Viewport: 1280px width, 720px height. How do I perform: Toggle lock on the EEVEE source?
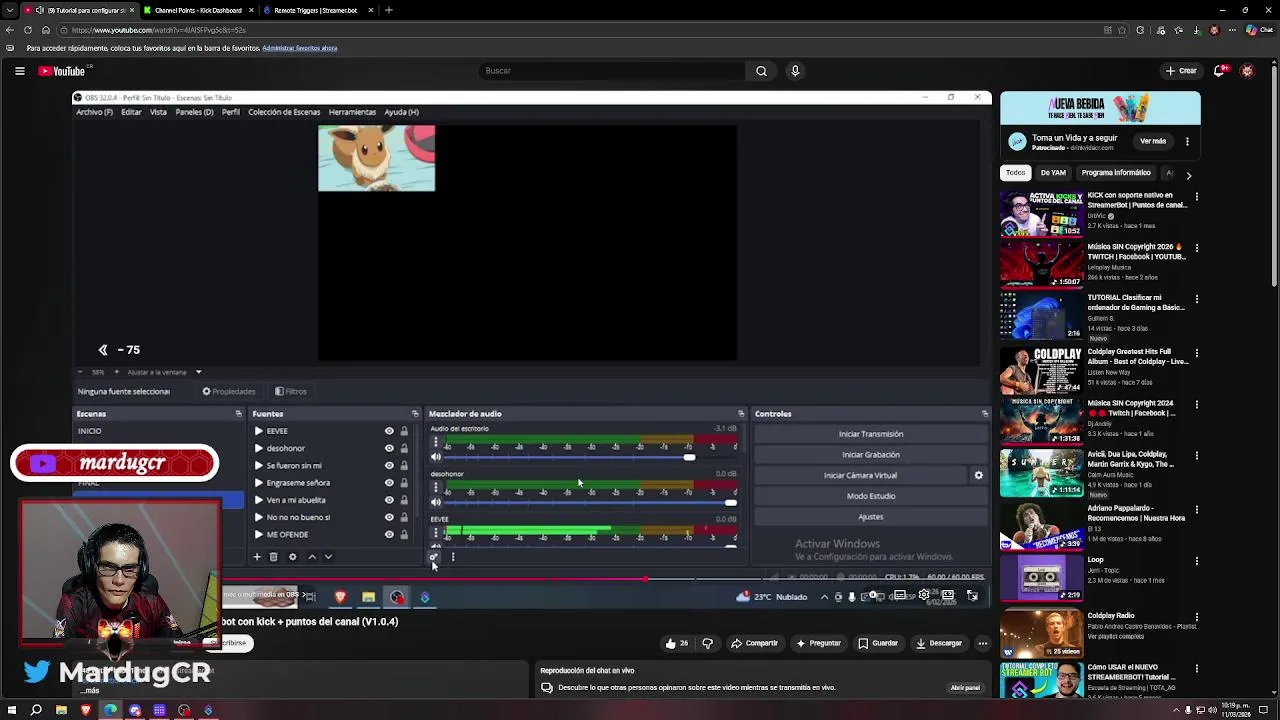tap(404, 431)
